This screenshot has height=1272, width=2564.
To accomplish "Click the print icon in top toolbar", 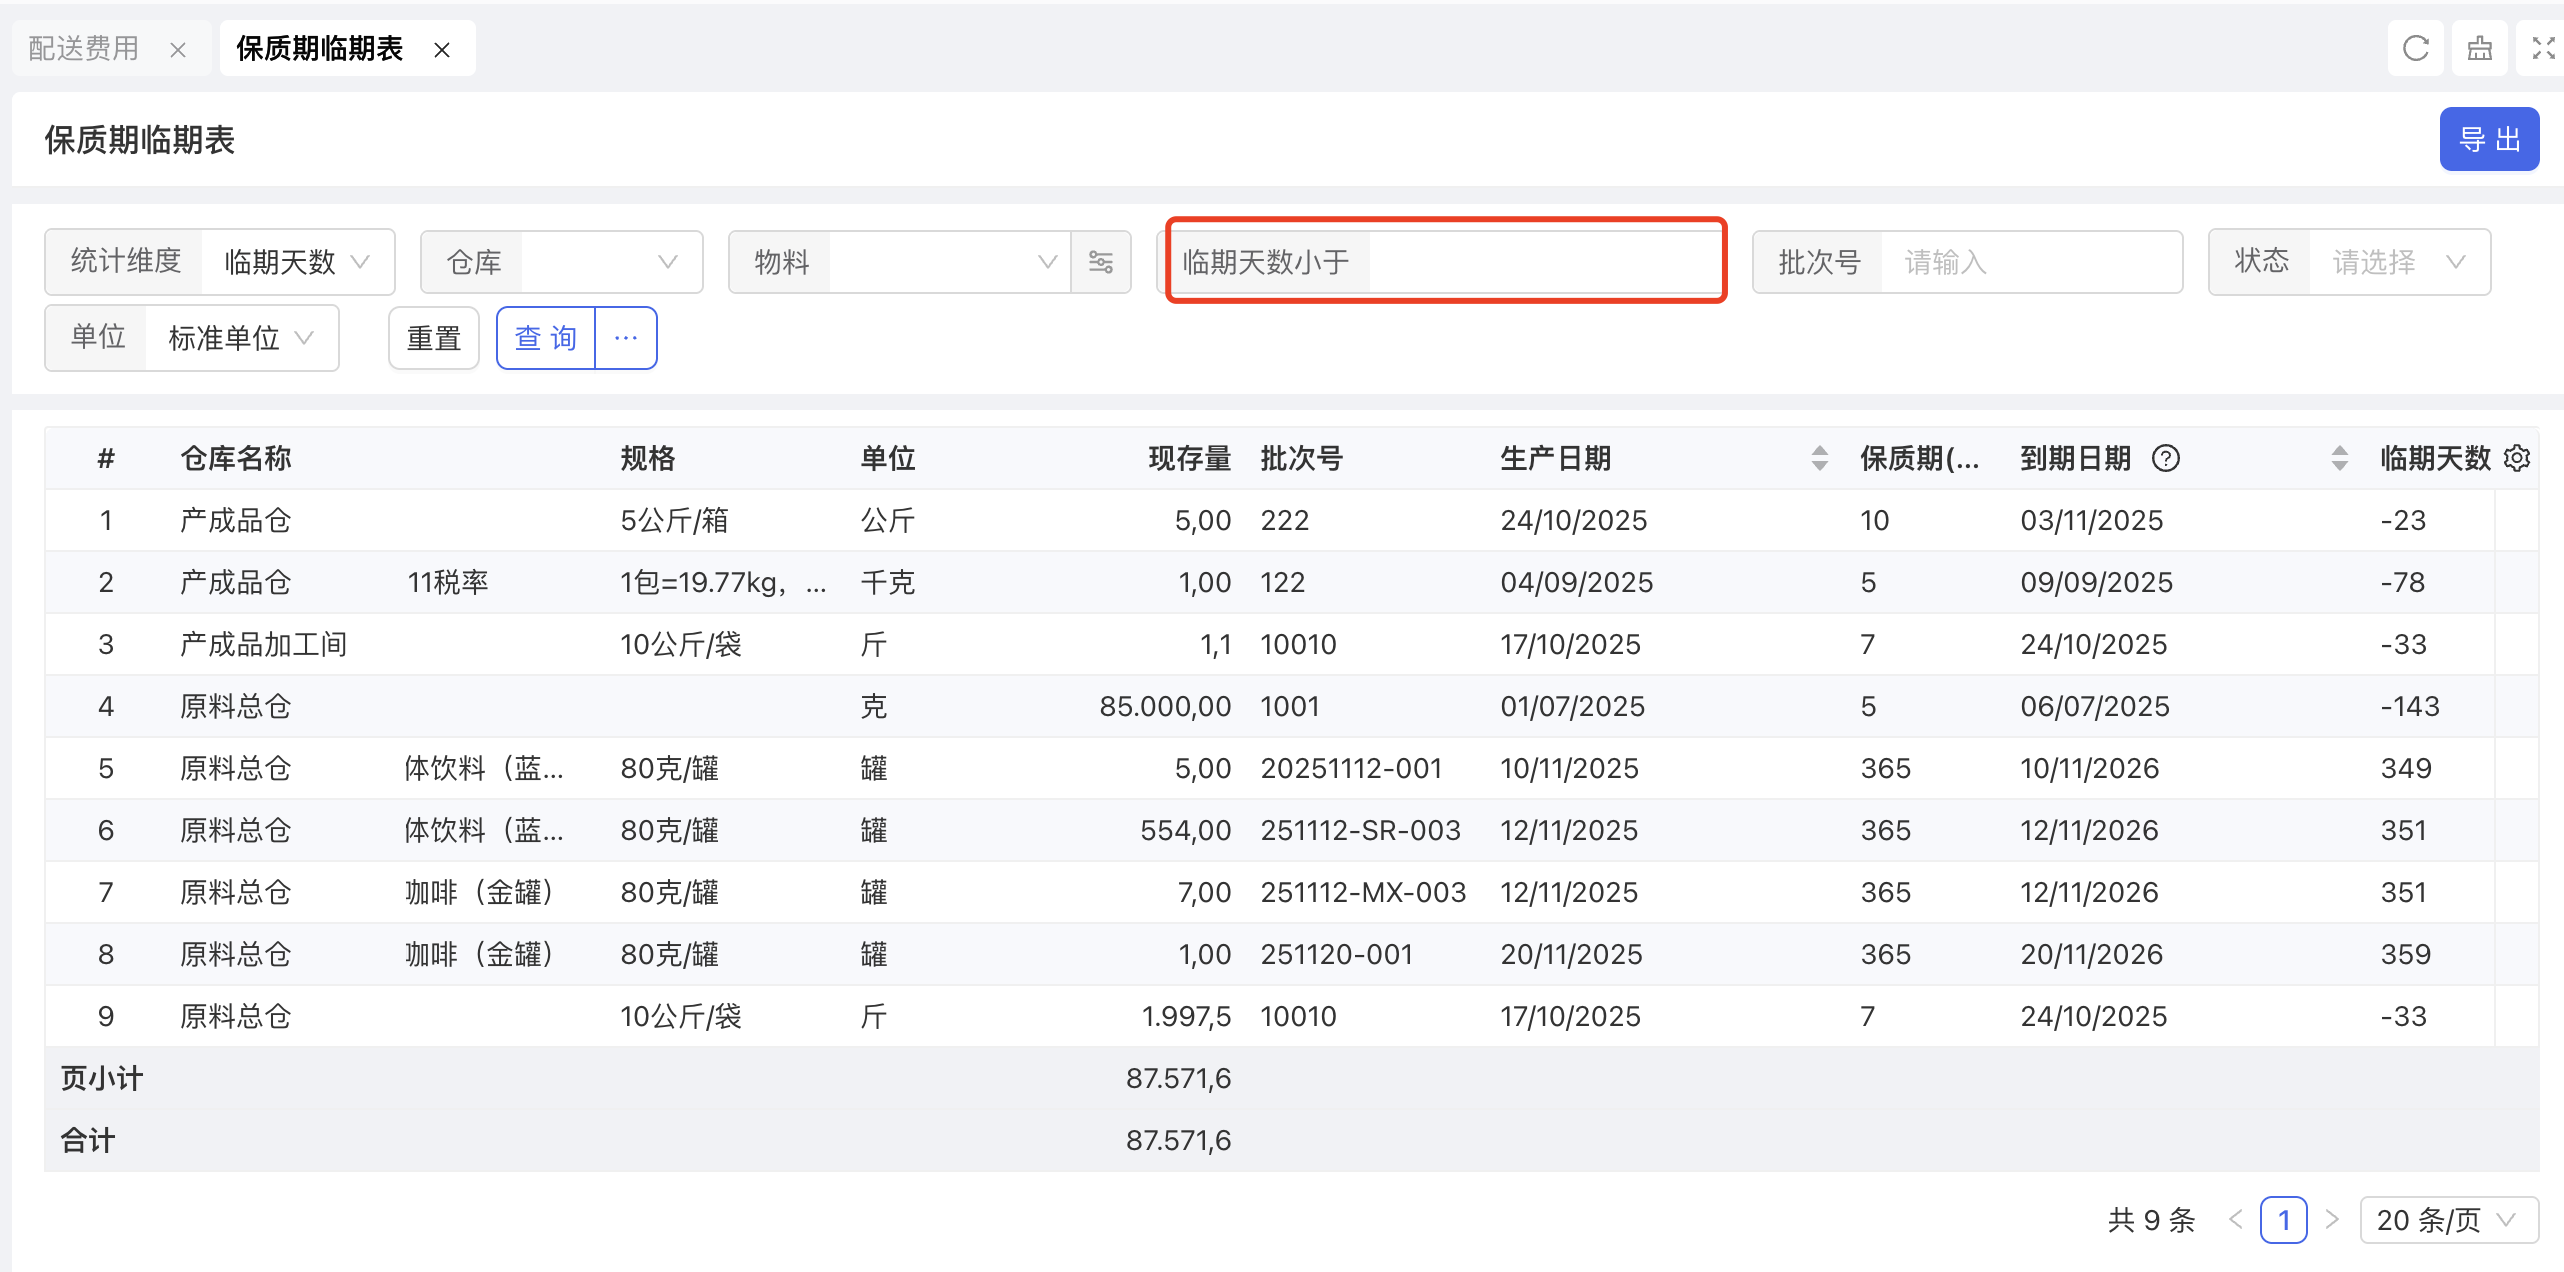I will tap(2479, 48).
